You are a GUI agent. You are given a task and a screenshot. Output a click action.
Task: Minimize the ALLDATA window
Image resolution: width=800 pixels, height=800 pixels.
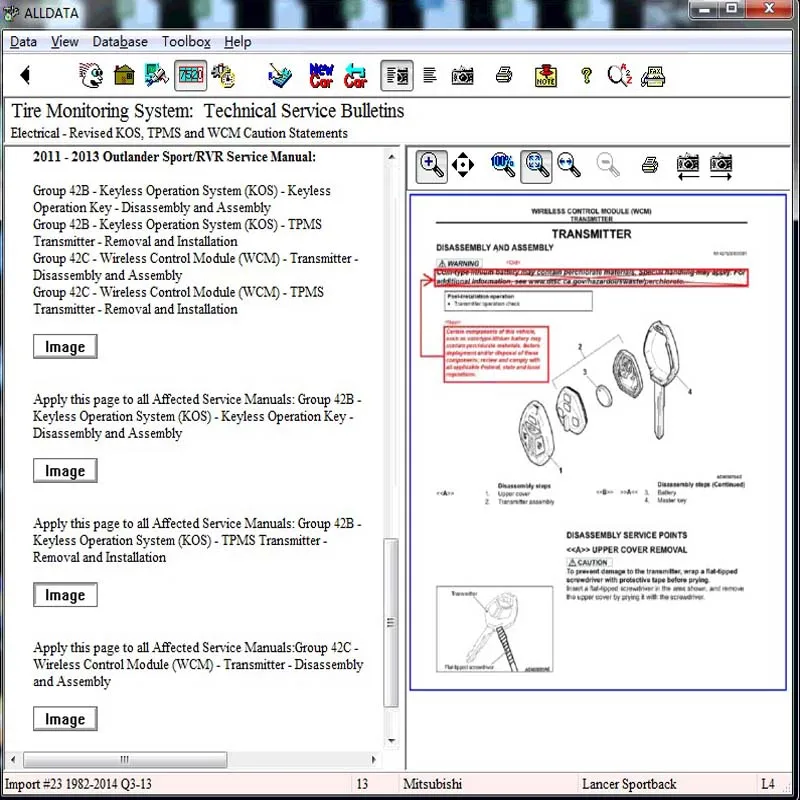705,9
